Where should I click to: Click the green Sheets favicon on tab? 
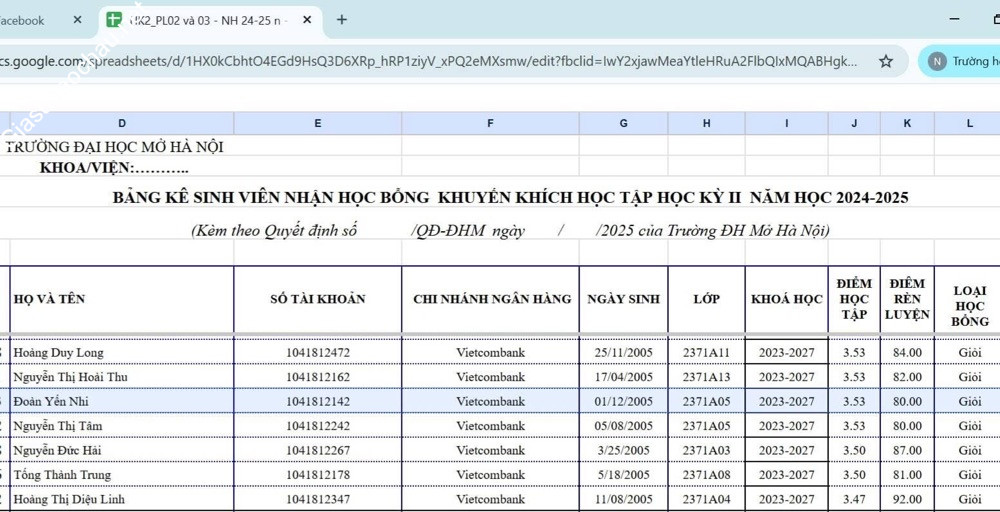114,20
